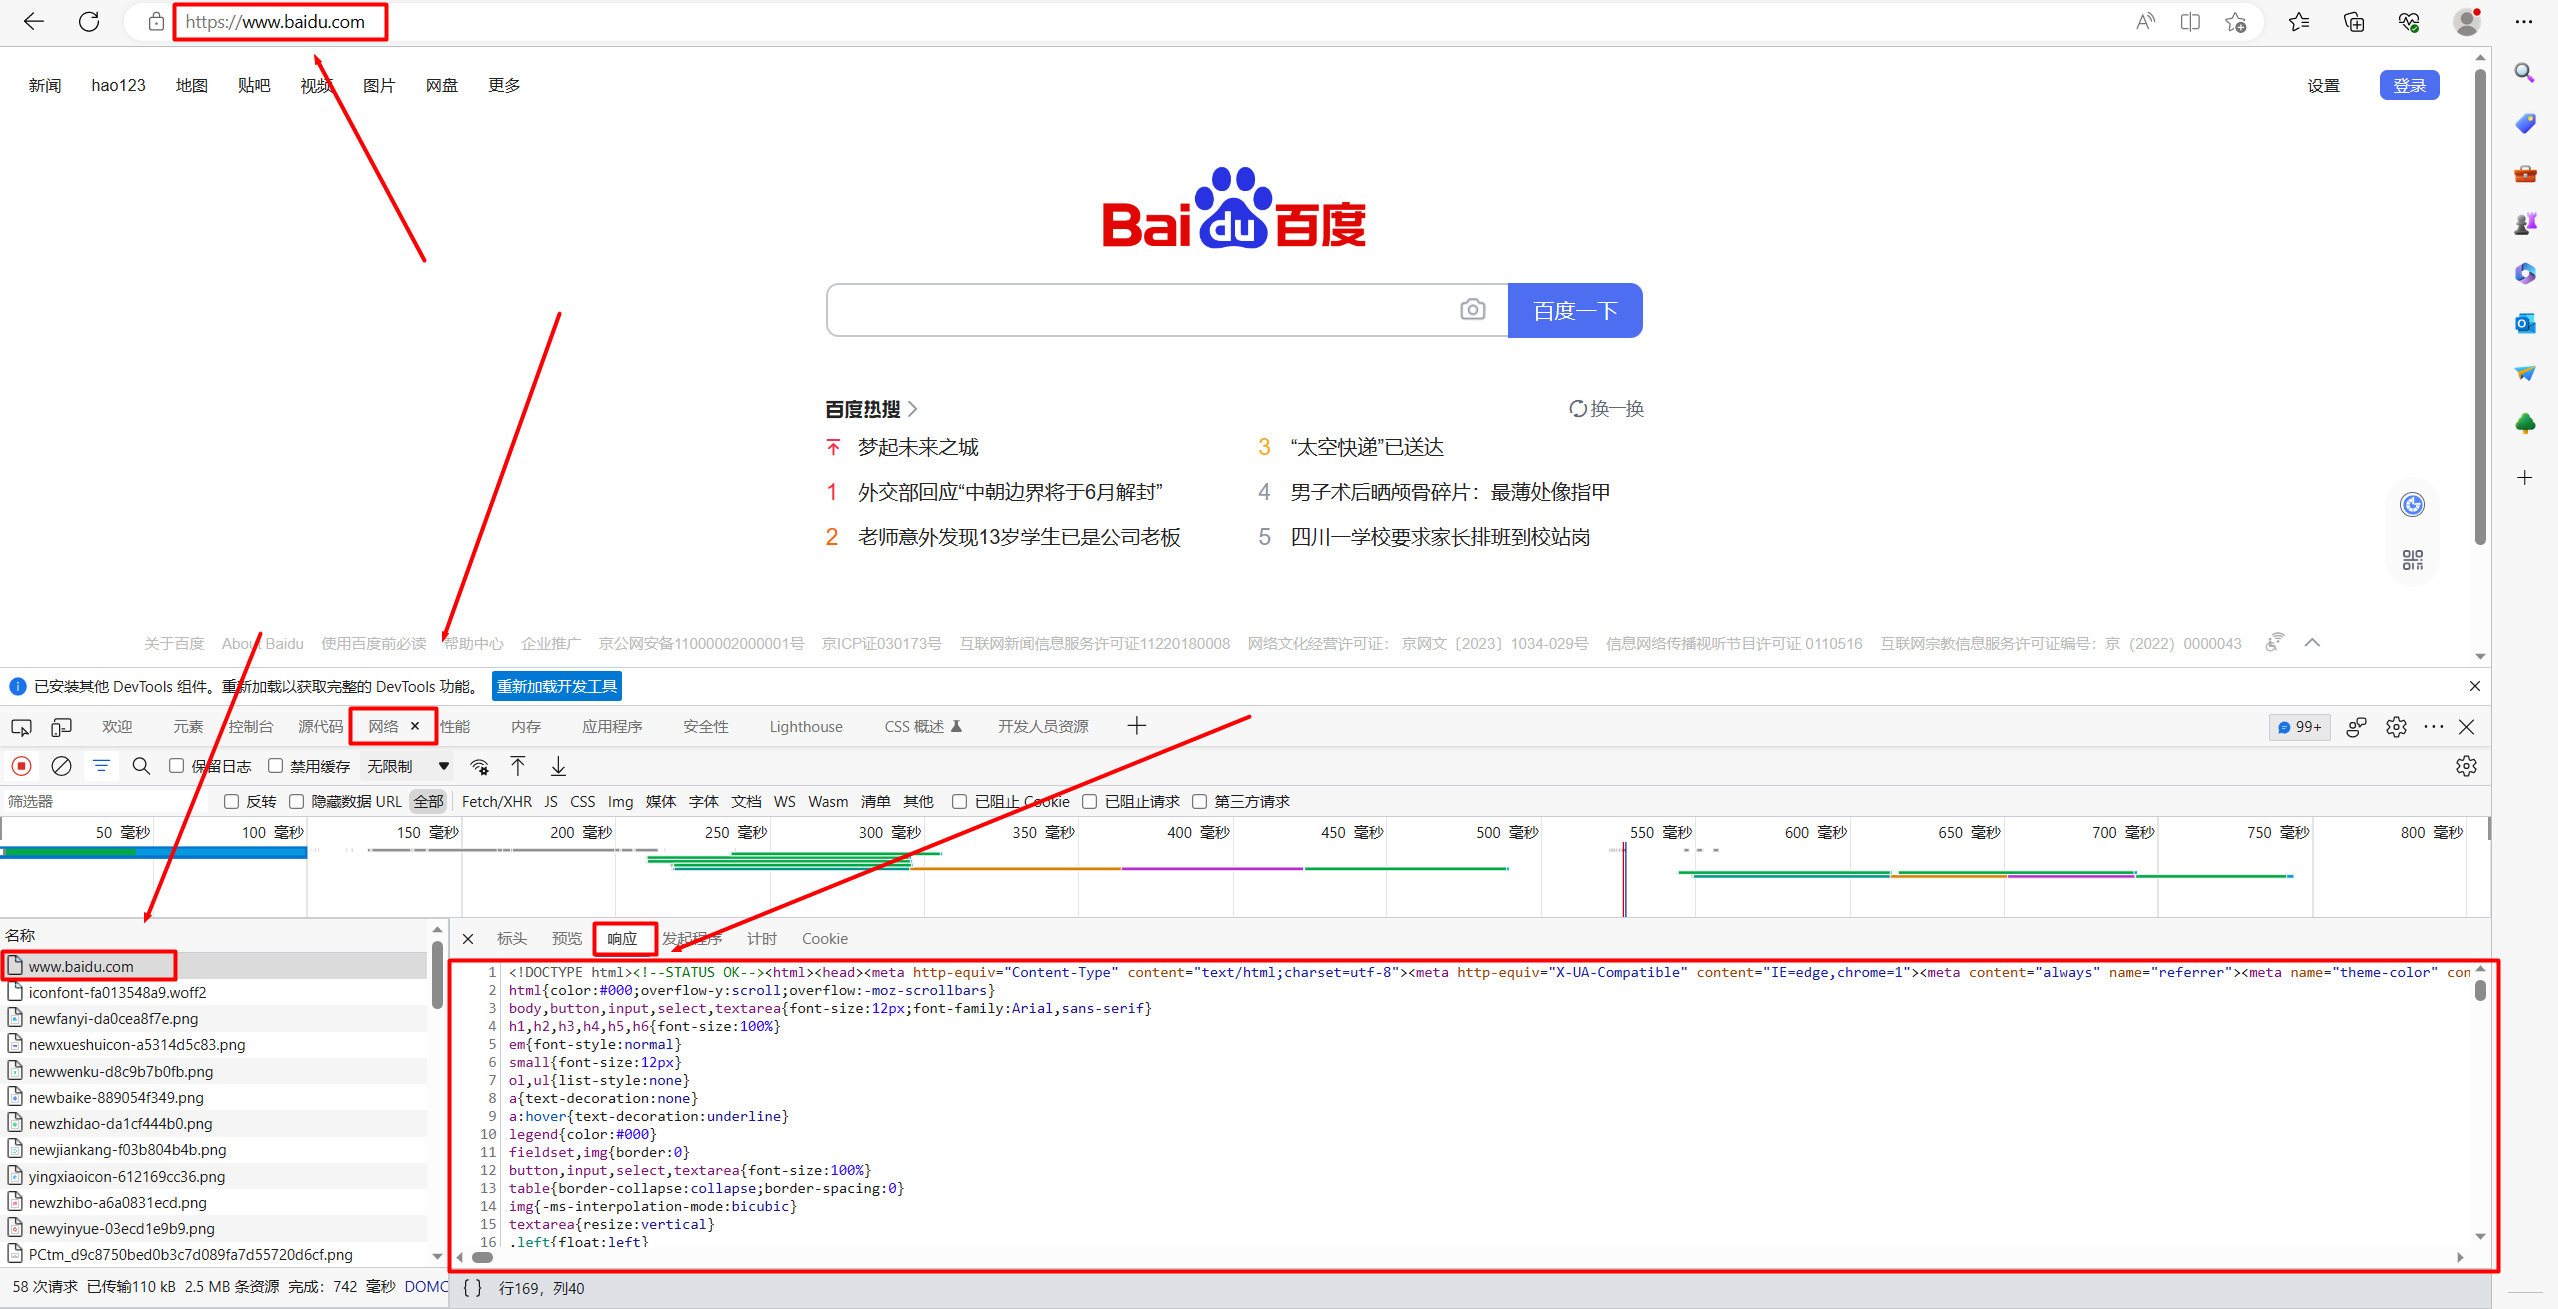Click the horizontal scrollbar of response pane
The image size is (2558, 1309).
(x=483, y=1257)
